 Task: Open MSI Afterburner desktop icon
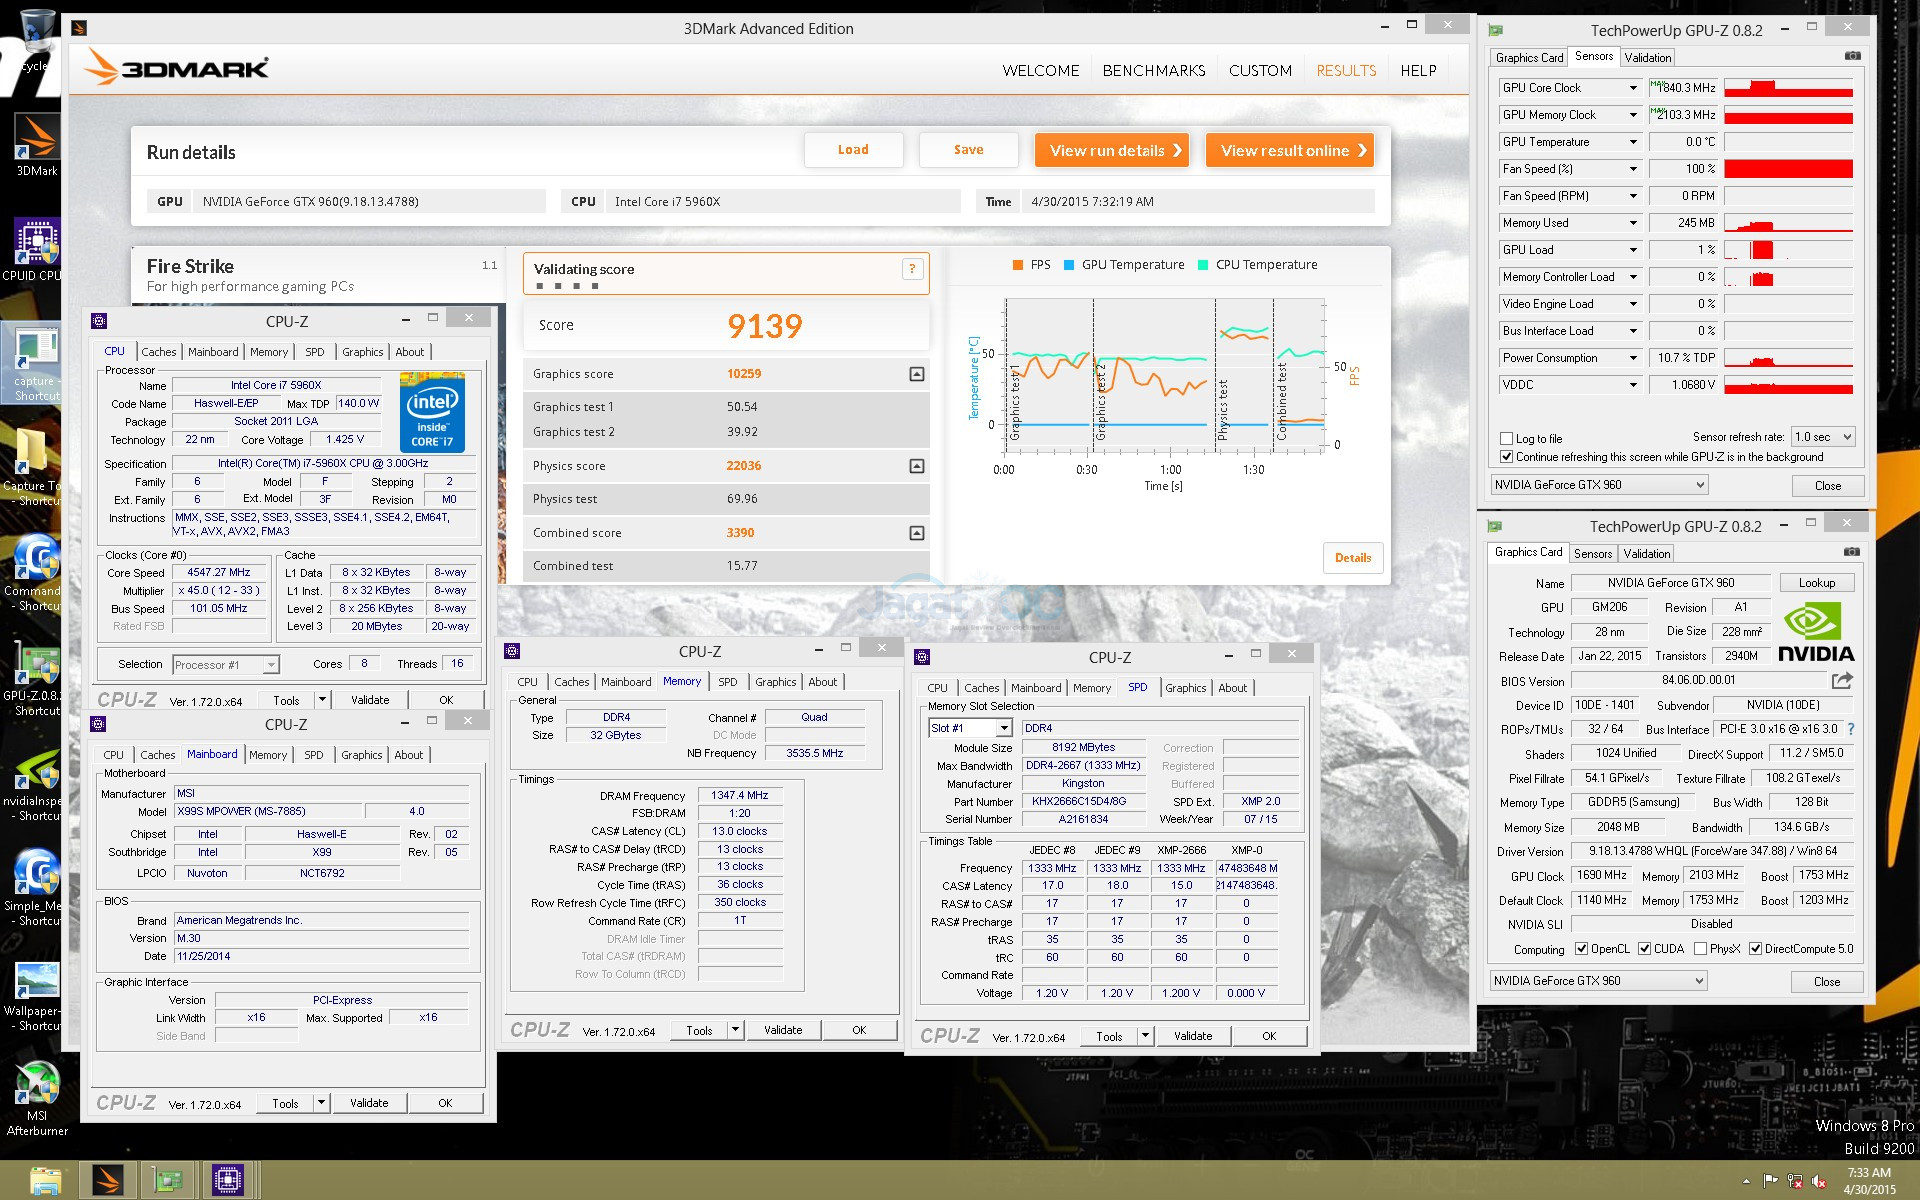click(37, 1097)
